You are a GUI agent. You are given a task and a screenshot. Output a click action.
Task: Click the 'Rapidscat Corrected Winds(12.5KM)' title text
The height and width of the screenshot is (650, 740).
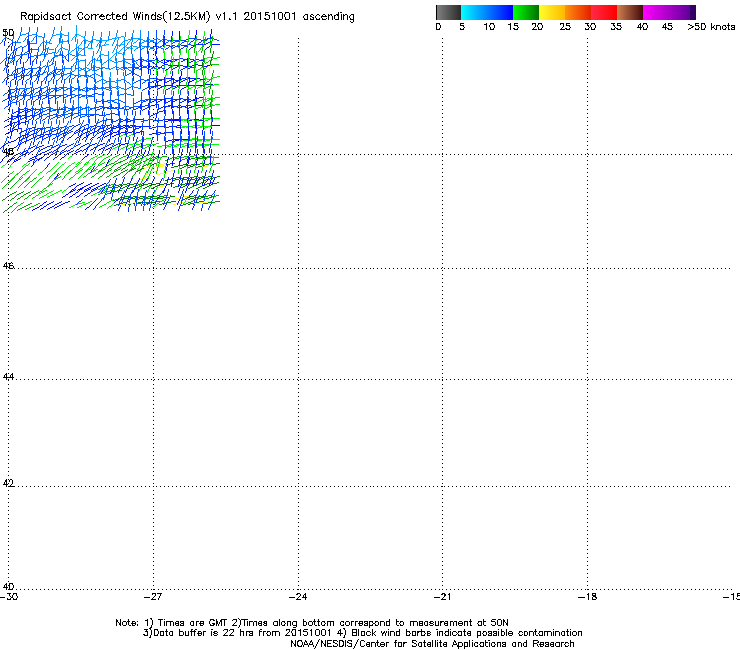coord(115,17)
